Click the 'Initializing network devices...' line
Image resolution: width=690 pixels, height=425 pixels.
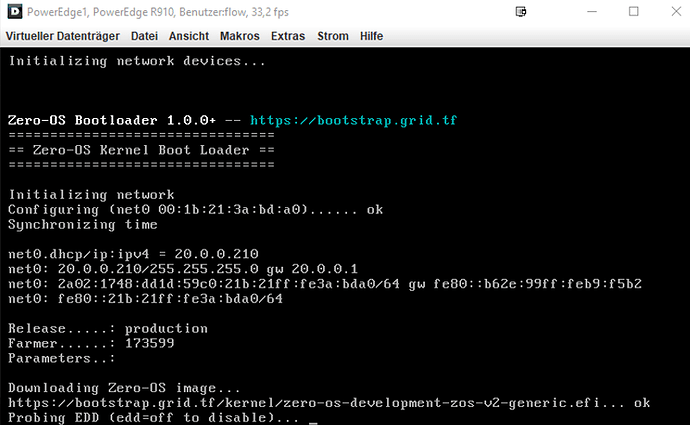coord(137,61)
